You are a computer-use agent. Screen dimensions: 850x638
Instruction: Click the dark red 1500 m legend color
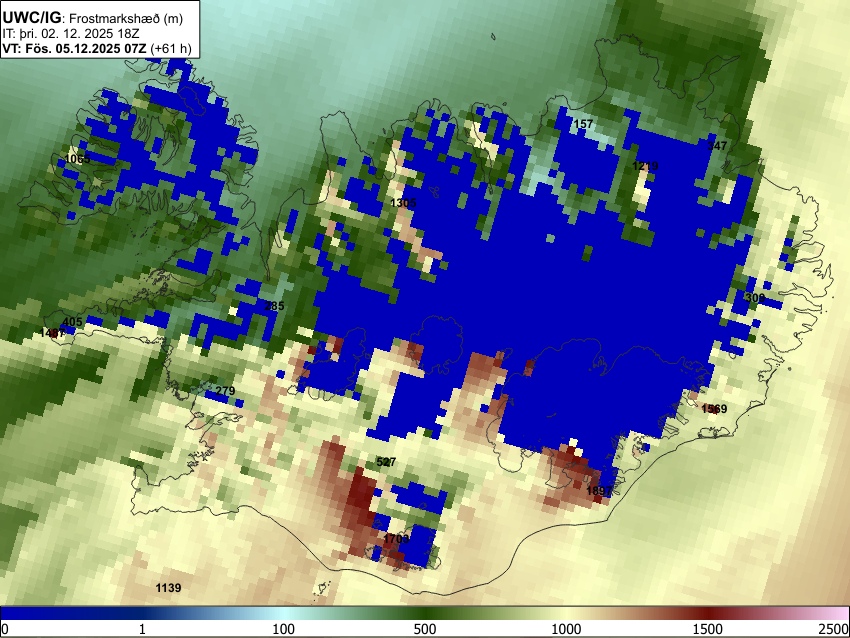[708, 614]
